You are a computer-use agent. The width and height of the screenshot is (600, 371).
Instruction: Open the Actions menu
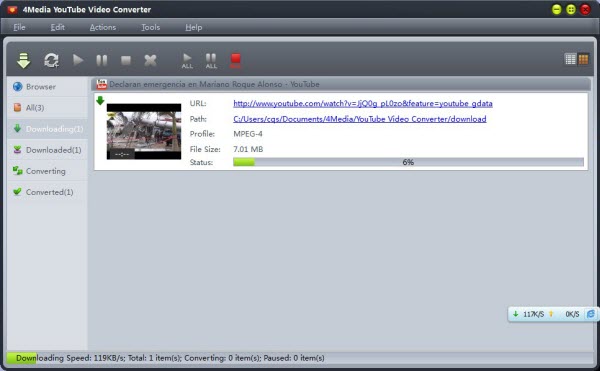pyautogui.click(x=103, y=27)
